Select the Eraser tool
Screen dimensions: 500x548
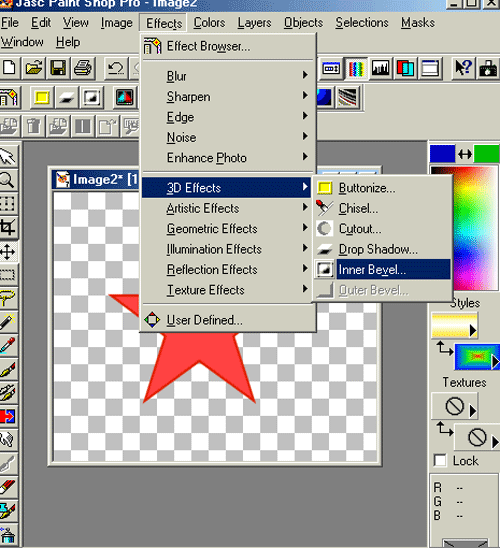point(8,486)
